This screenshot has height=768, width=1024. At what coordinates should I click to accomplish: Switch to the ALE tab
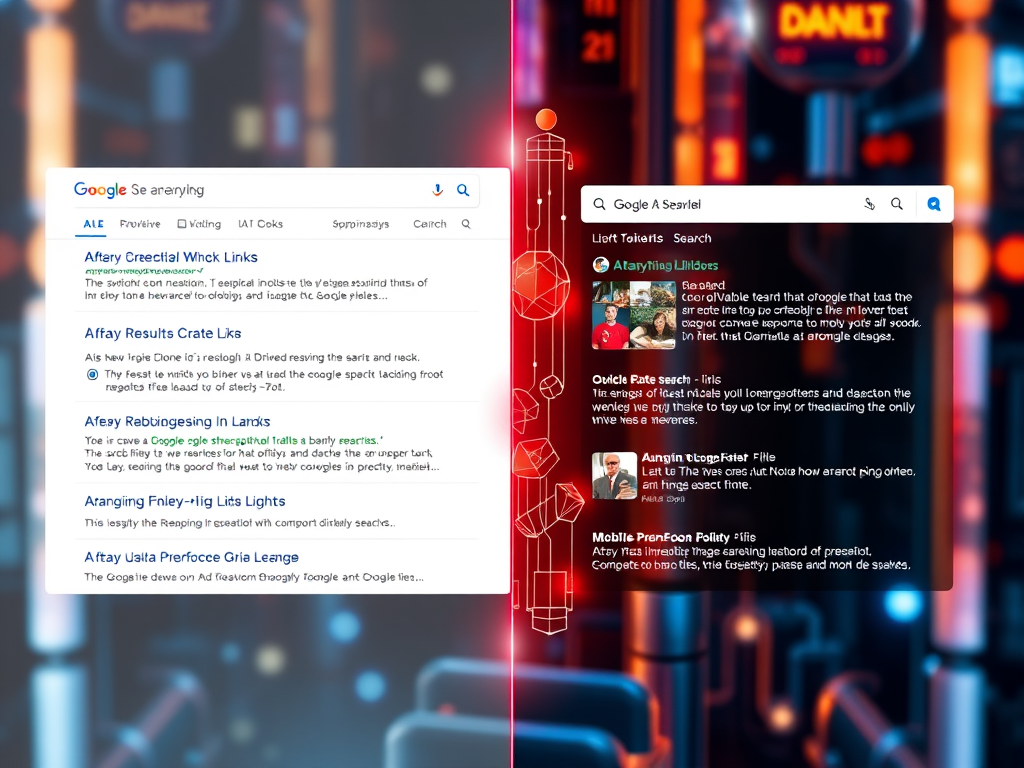[x=93, y=224]
